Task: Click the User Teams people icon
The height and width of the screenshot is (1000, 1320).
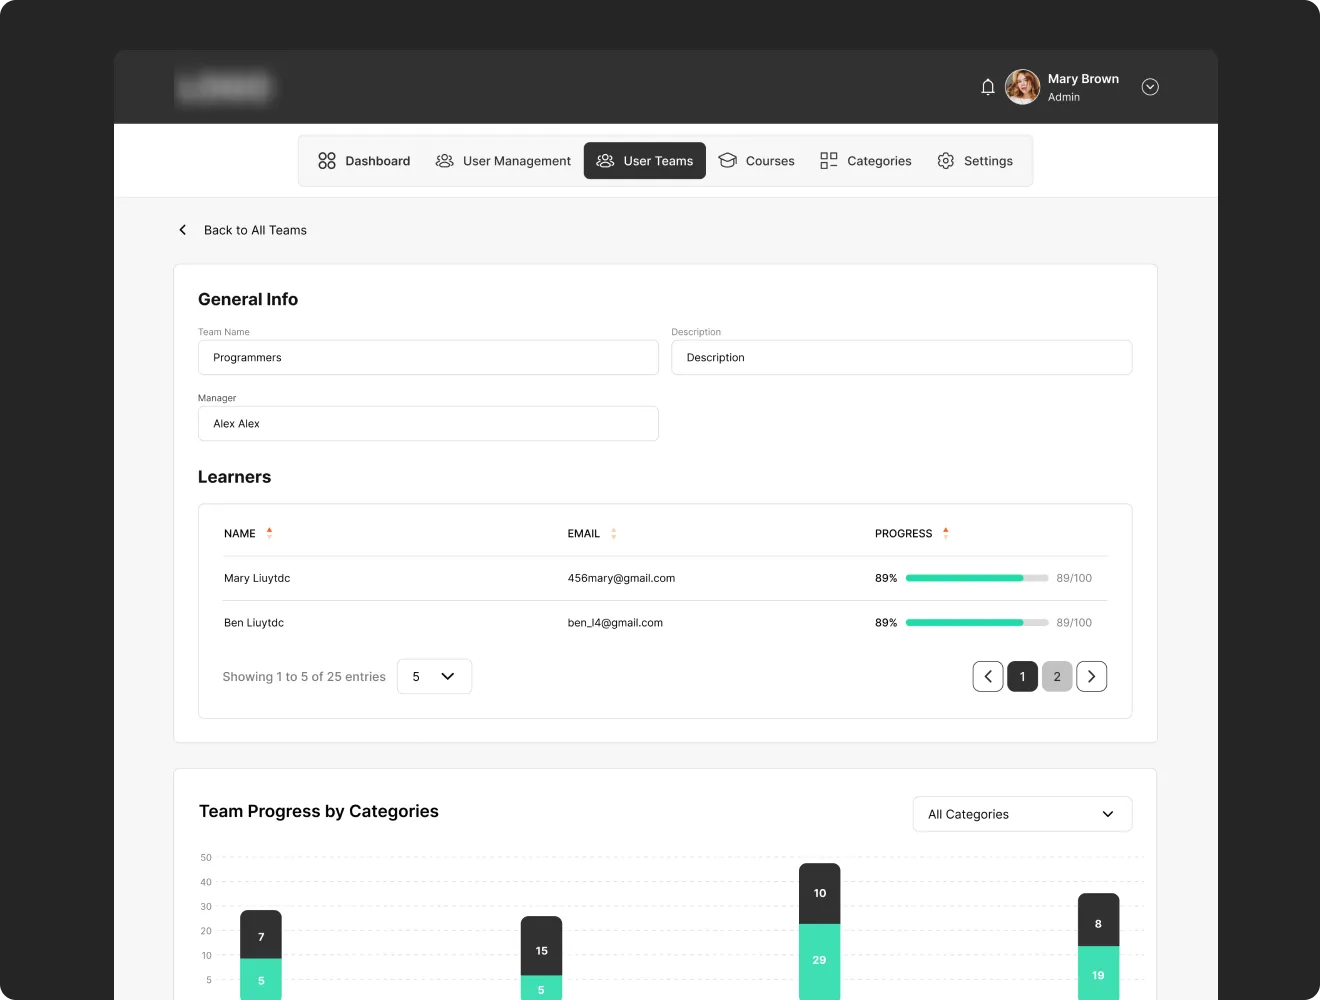Action: (605, 161)
